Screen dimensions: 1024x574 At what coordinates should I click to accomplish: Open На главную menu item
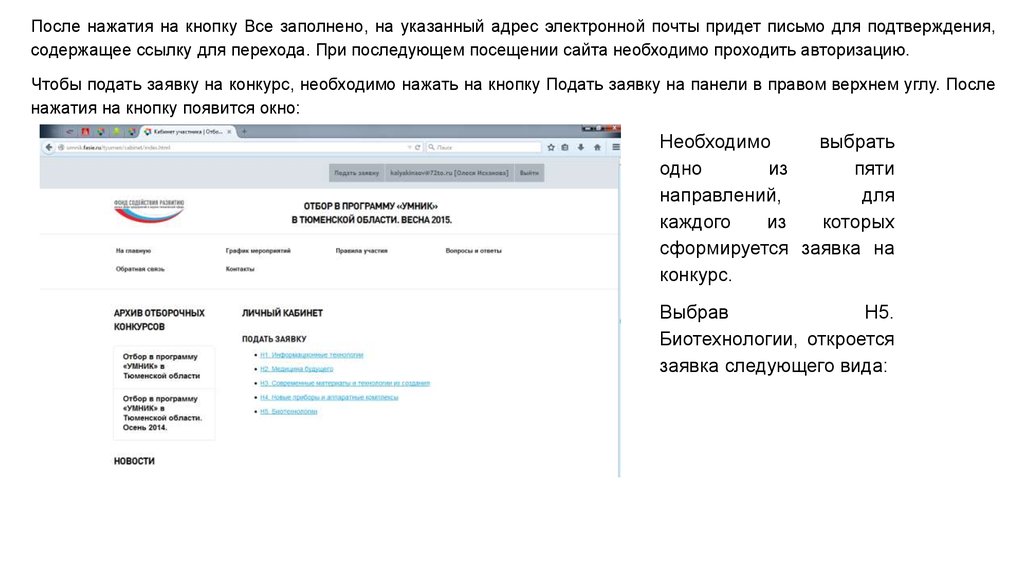[x=133, y=251]
